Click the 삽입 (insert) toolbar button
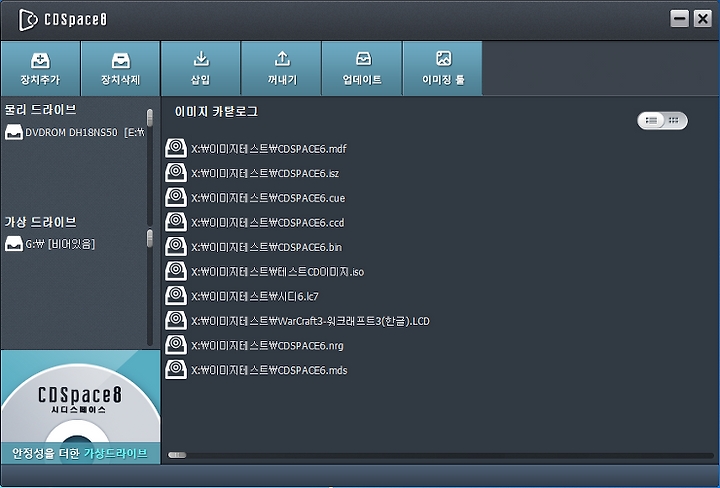 click(x=201, y=68)
